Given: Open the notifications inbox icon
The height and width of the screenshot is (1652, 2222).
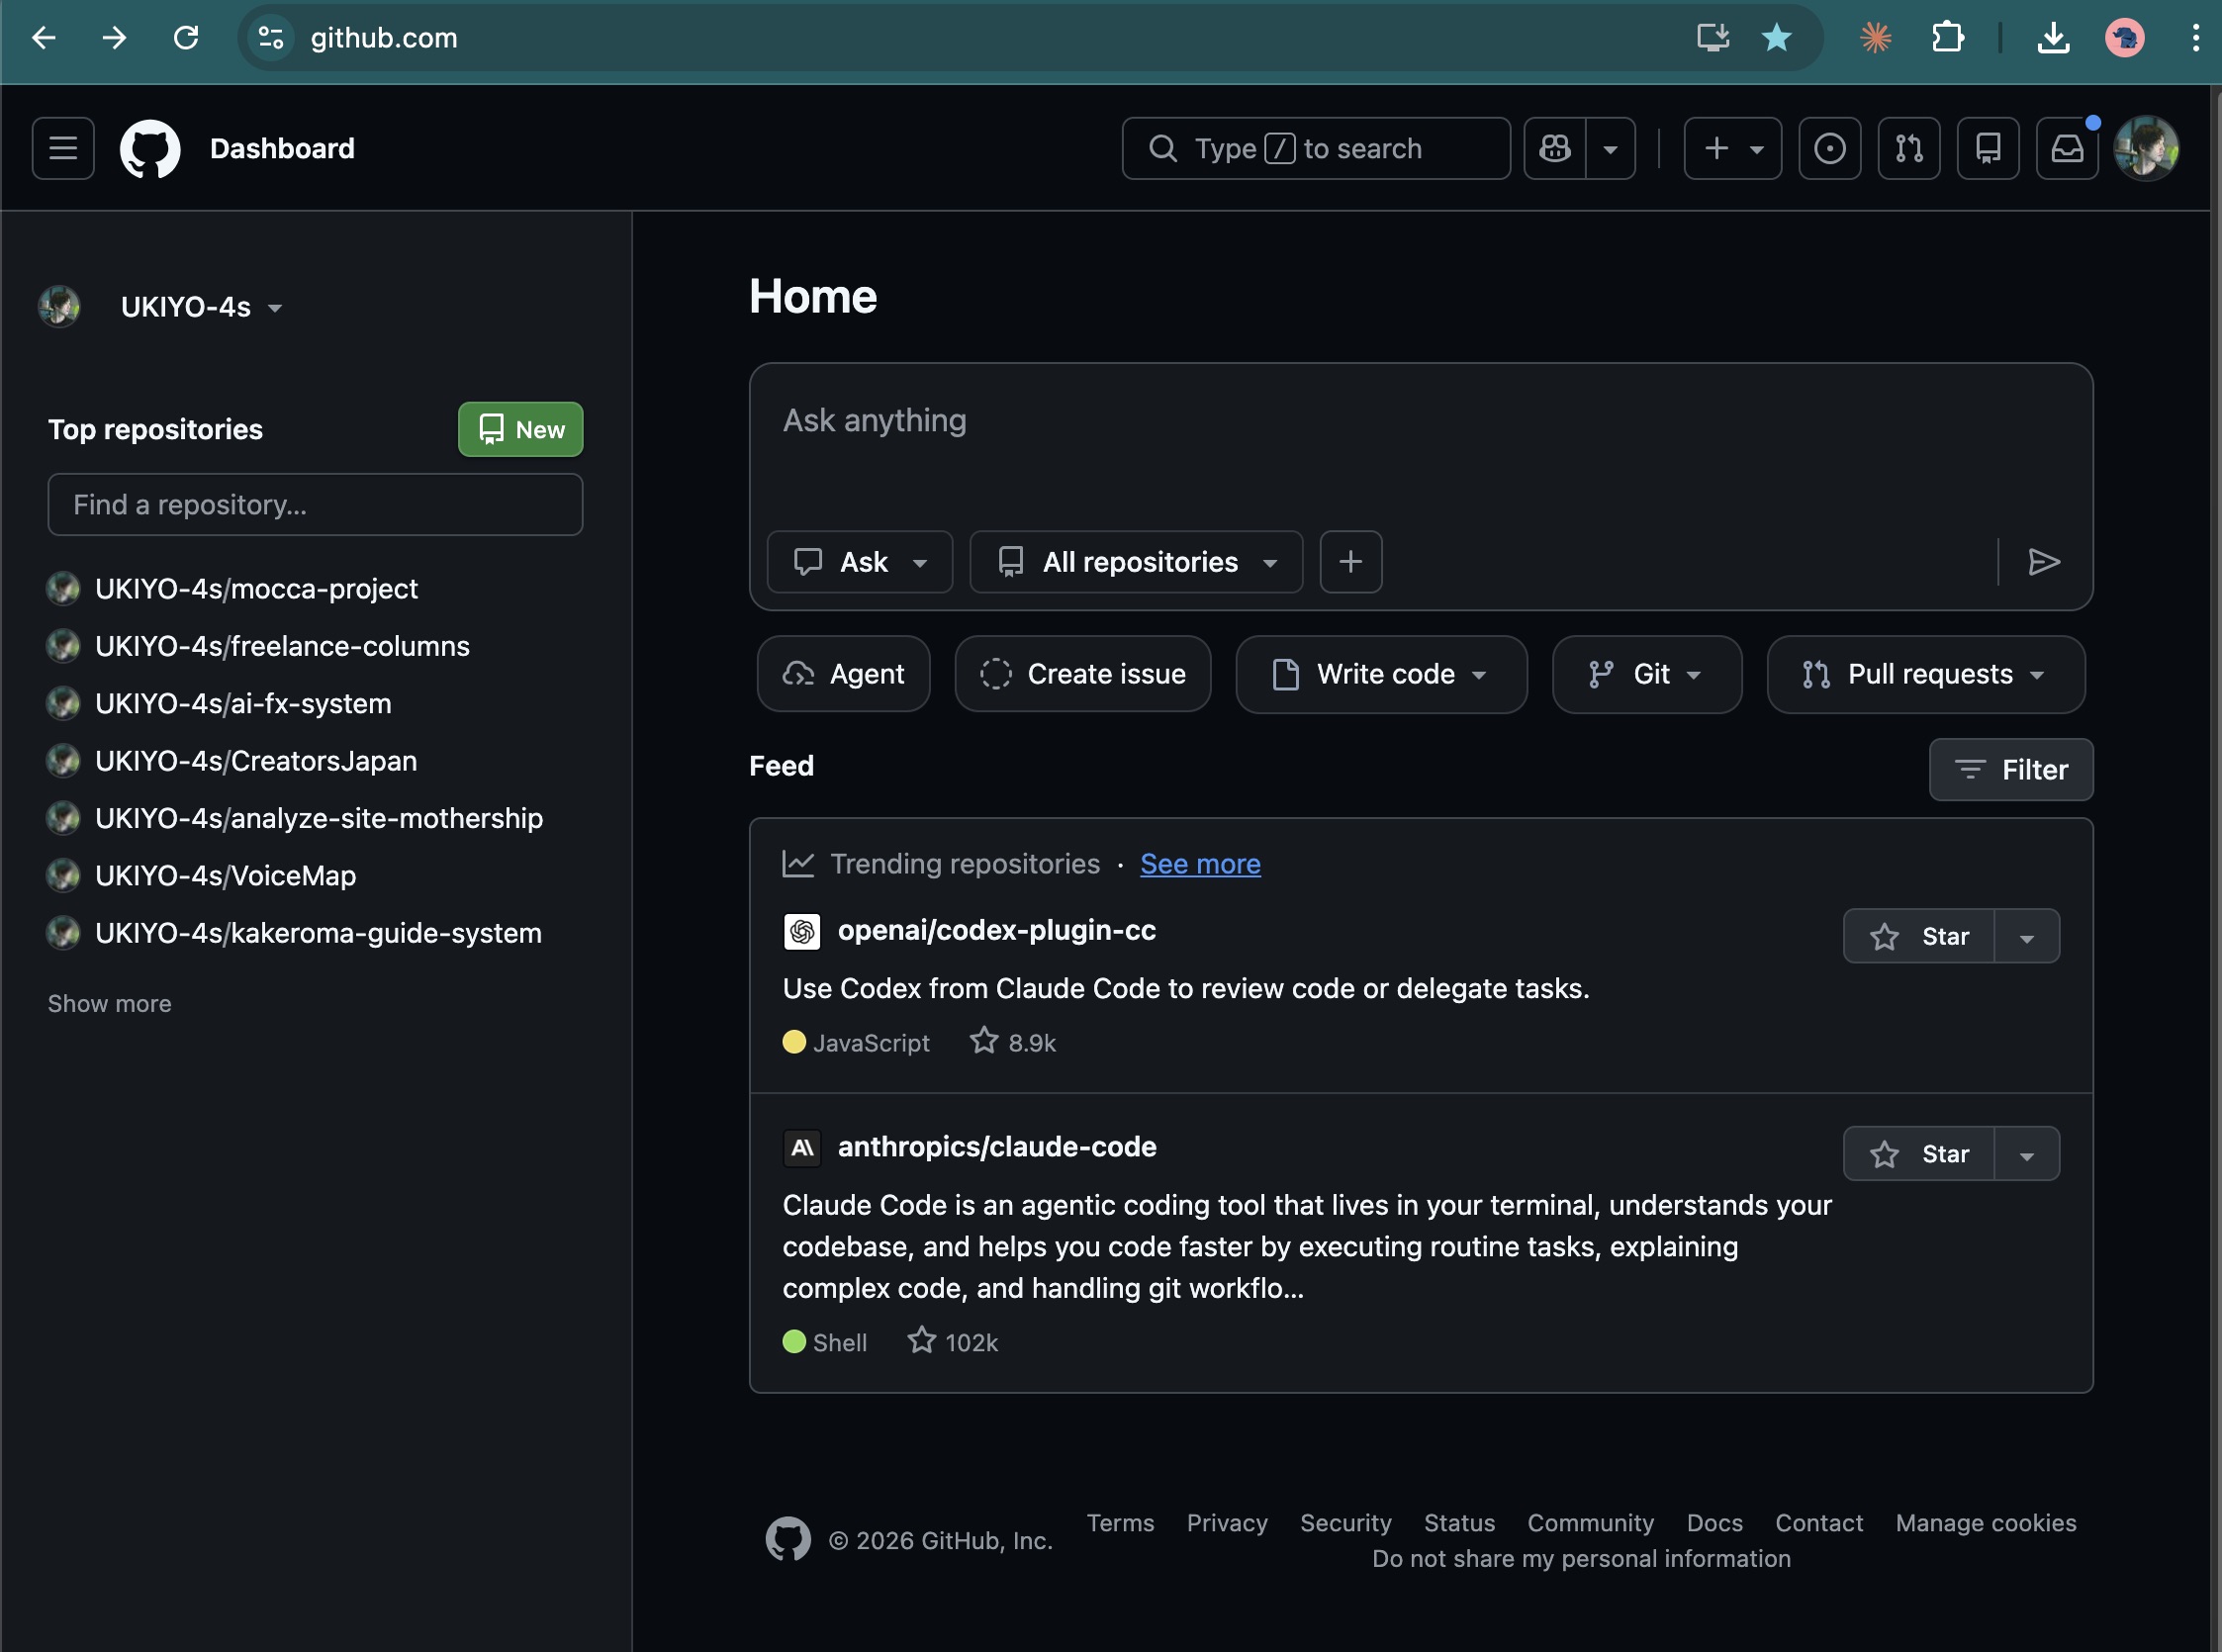Looking at the screenshot, I should (x=2067, y=149).
